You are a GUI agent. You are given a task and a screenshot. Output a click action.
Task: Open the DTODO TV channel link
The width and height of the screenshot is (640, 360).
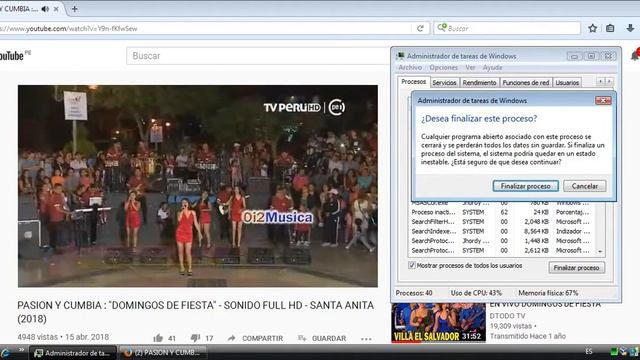point(507,316)
